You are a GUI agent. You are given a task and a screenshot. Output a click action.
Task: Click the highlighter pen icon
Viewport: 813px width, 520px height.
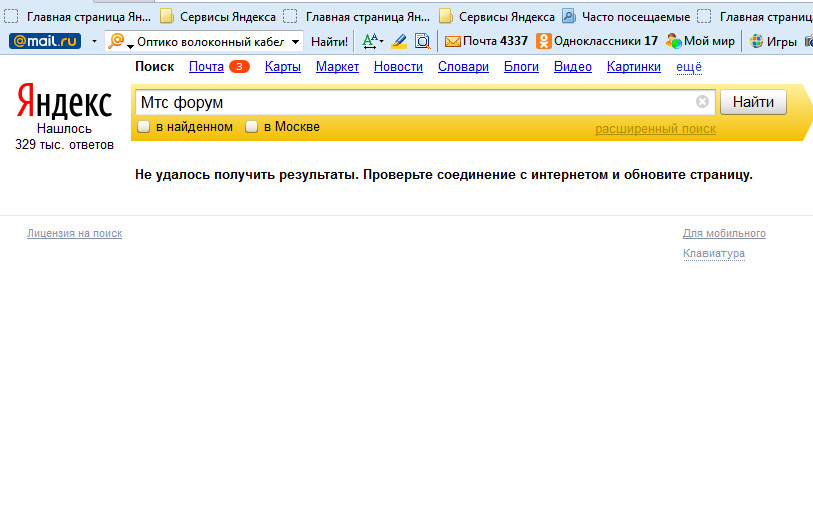coord(399,41)
